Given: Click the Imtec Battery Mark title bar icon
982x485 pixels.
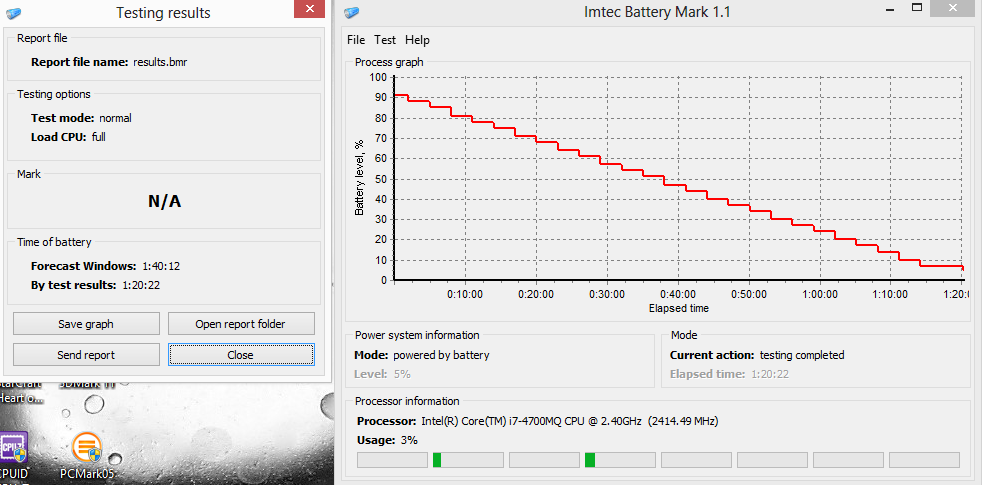Looking at the screenshot, I should point(352,12).
